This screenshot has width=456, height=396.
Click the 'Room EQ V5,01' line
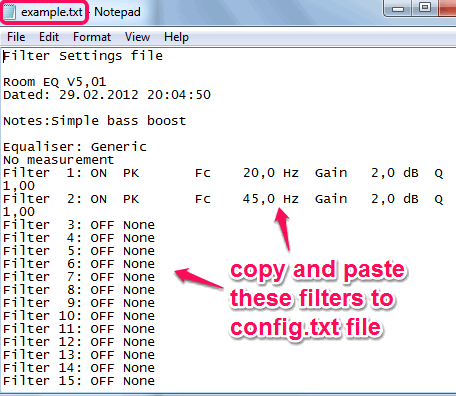click(x=55, y=82)
